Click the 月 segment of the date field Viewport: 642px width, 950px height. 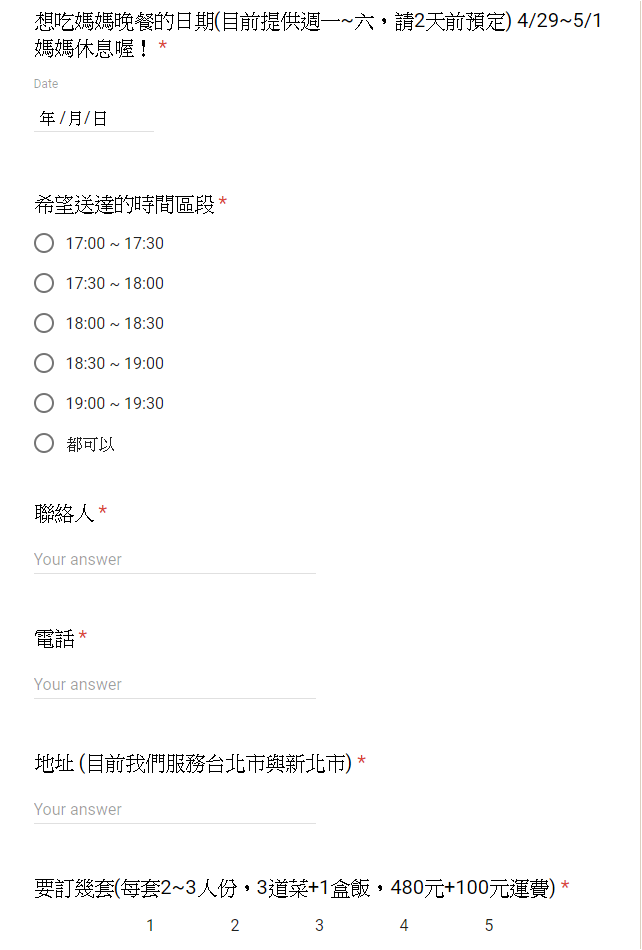[75, 118]
